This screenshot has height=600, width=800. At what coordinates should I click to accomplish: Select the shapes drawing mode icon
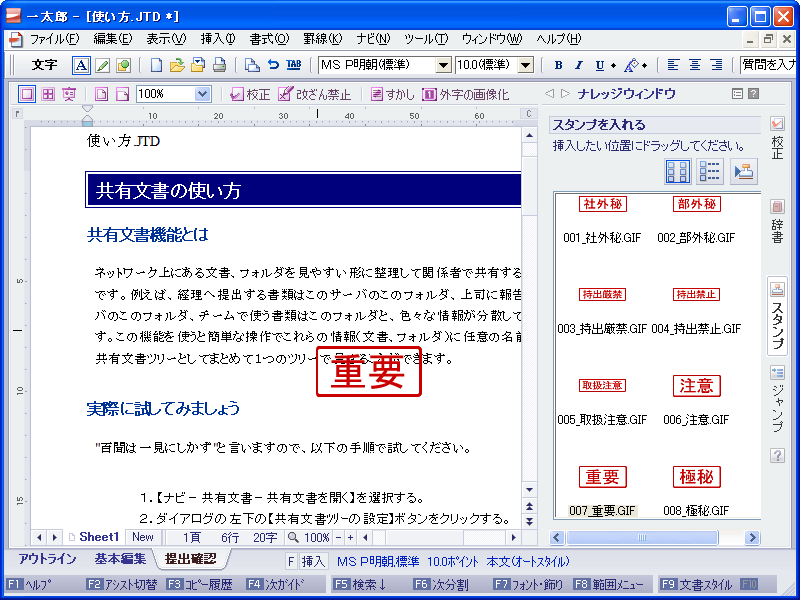(123, 65)
